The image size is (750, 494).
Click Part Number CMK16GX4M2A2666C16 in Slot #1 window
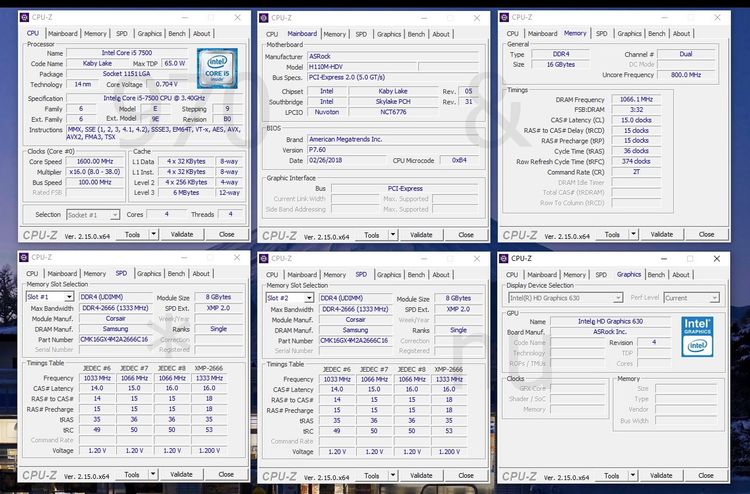[x=115, y=340]
